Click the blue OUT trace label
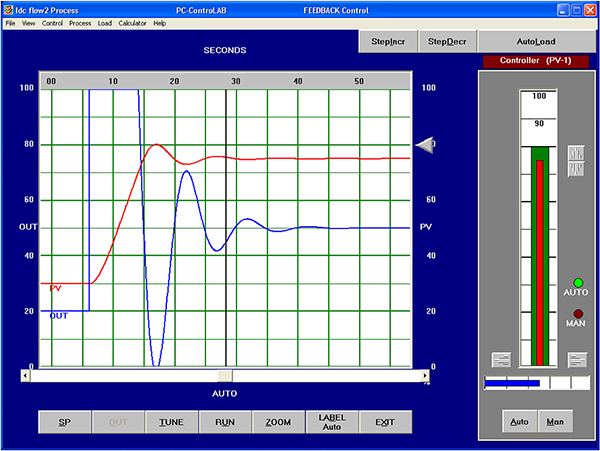 (x=59, y=316)
